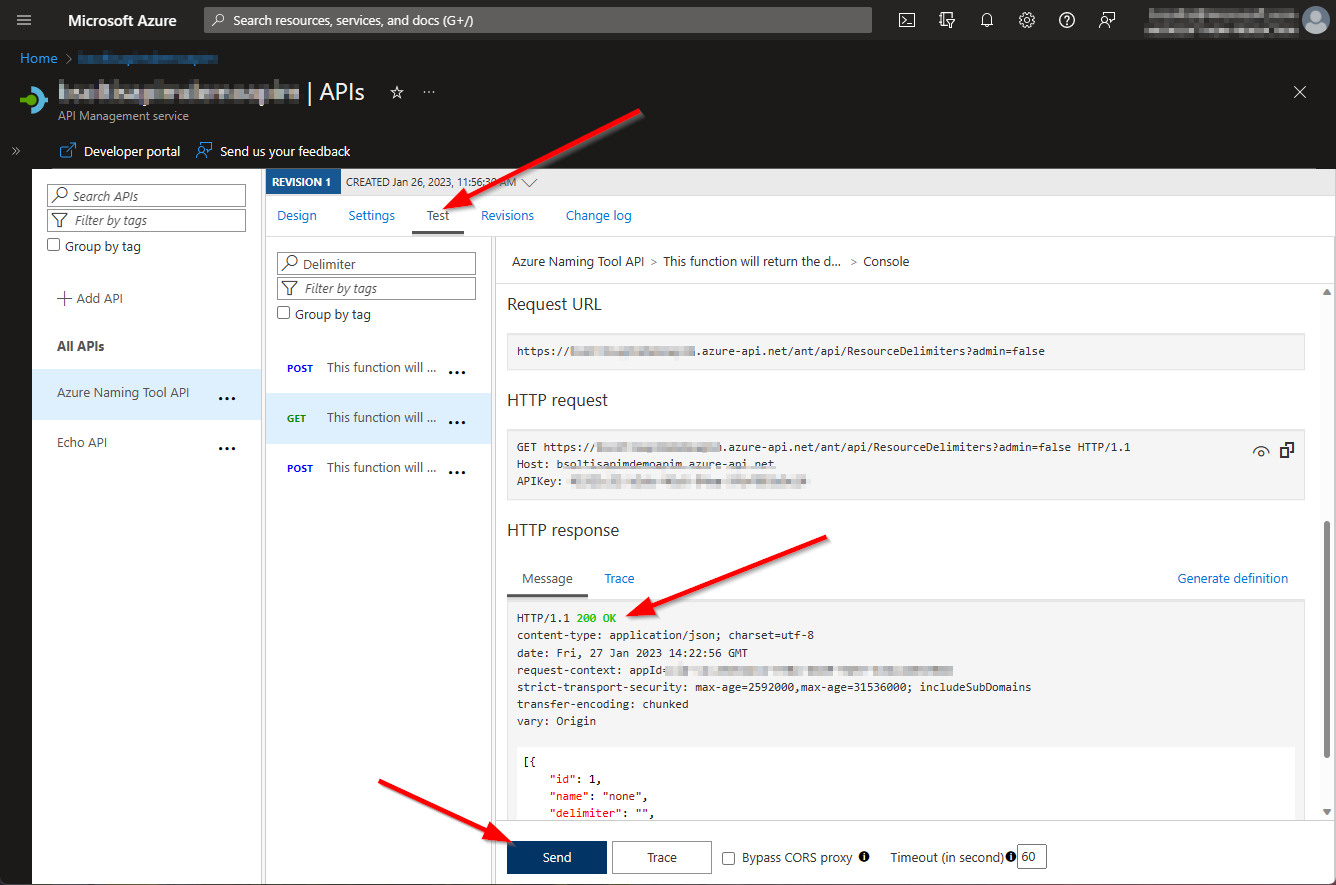The width and height of the screenshot is (1336, 885).
Task: Copy the HTTP request using the copy icon
Action: pos(1287,450)
